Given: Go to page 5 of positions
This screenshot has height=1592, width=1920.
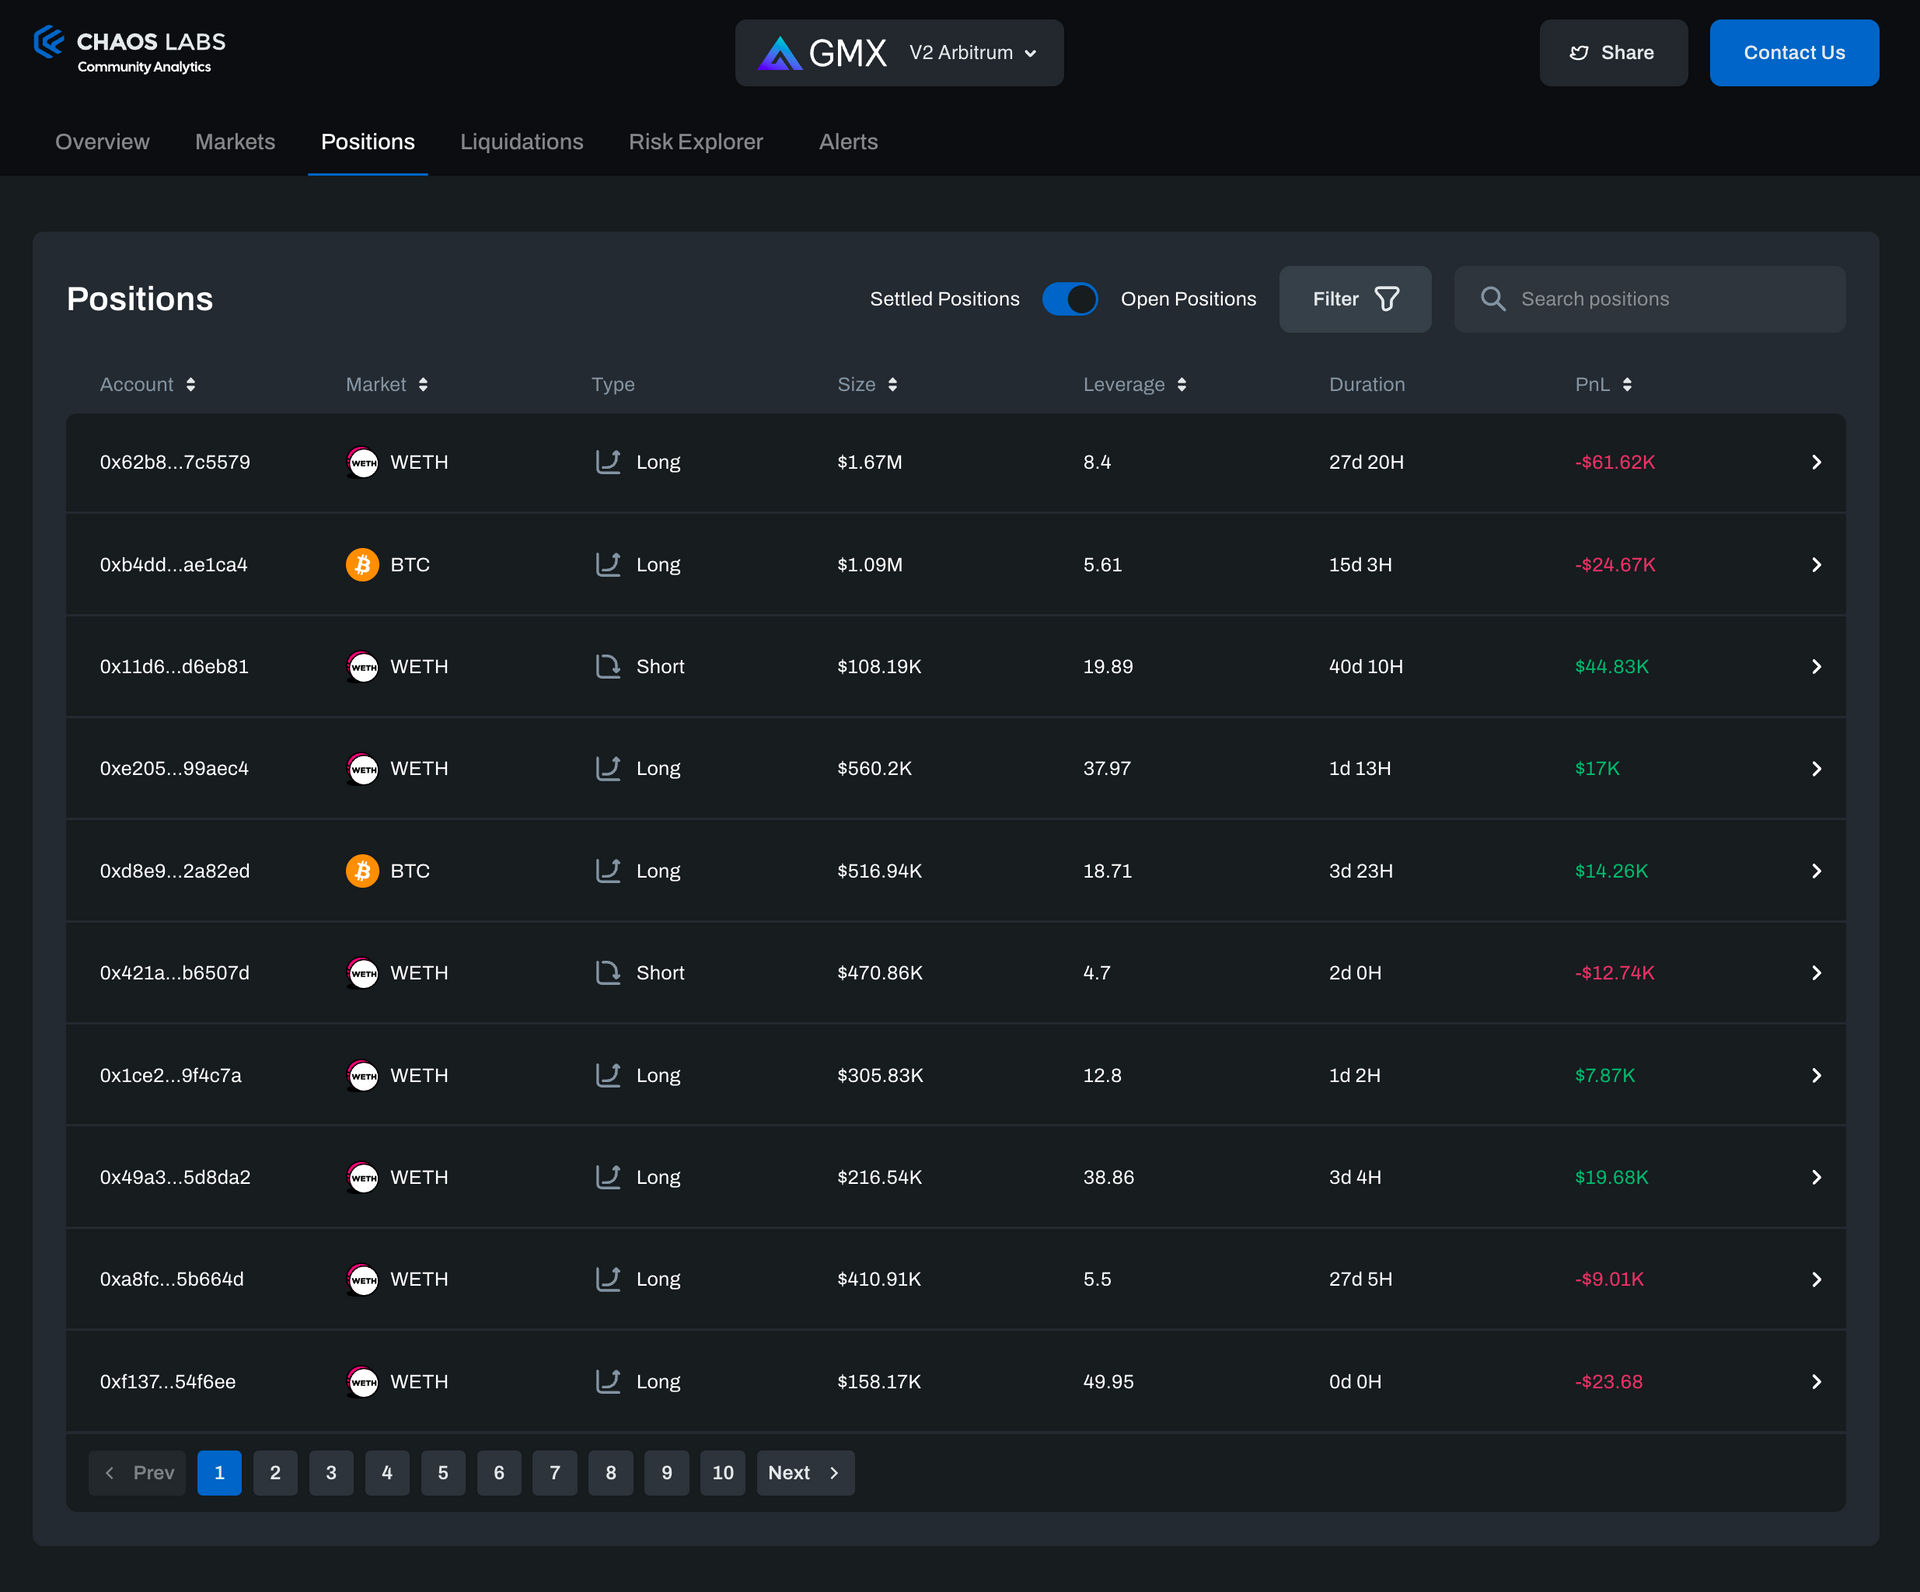Looking at the screenshot, I should (x=443, y=1473).
